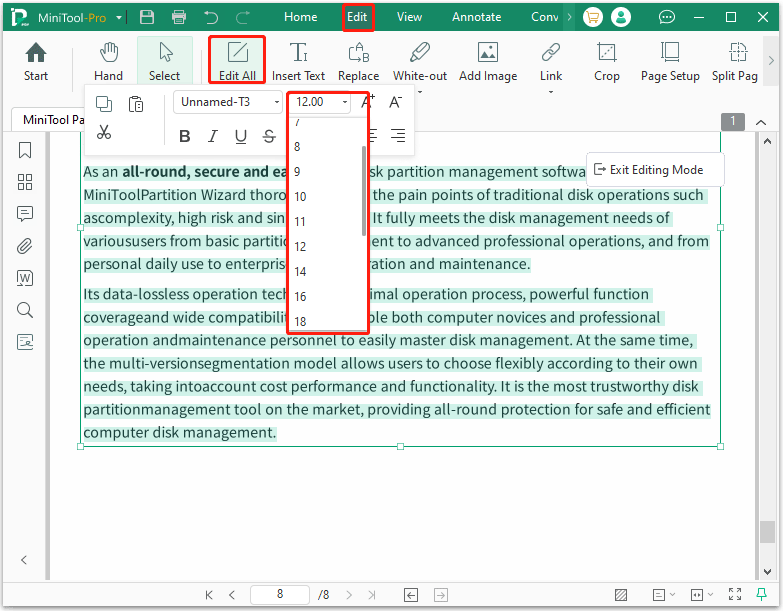Open the Word sidebar icon
783x611 pixels.
click(x=25, y=278)
